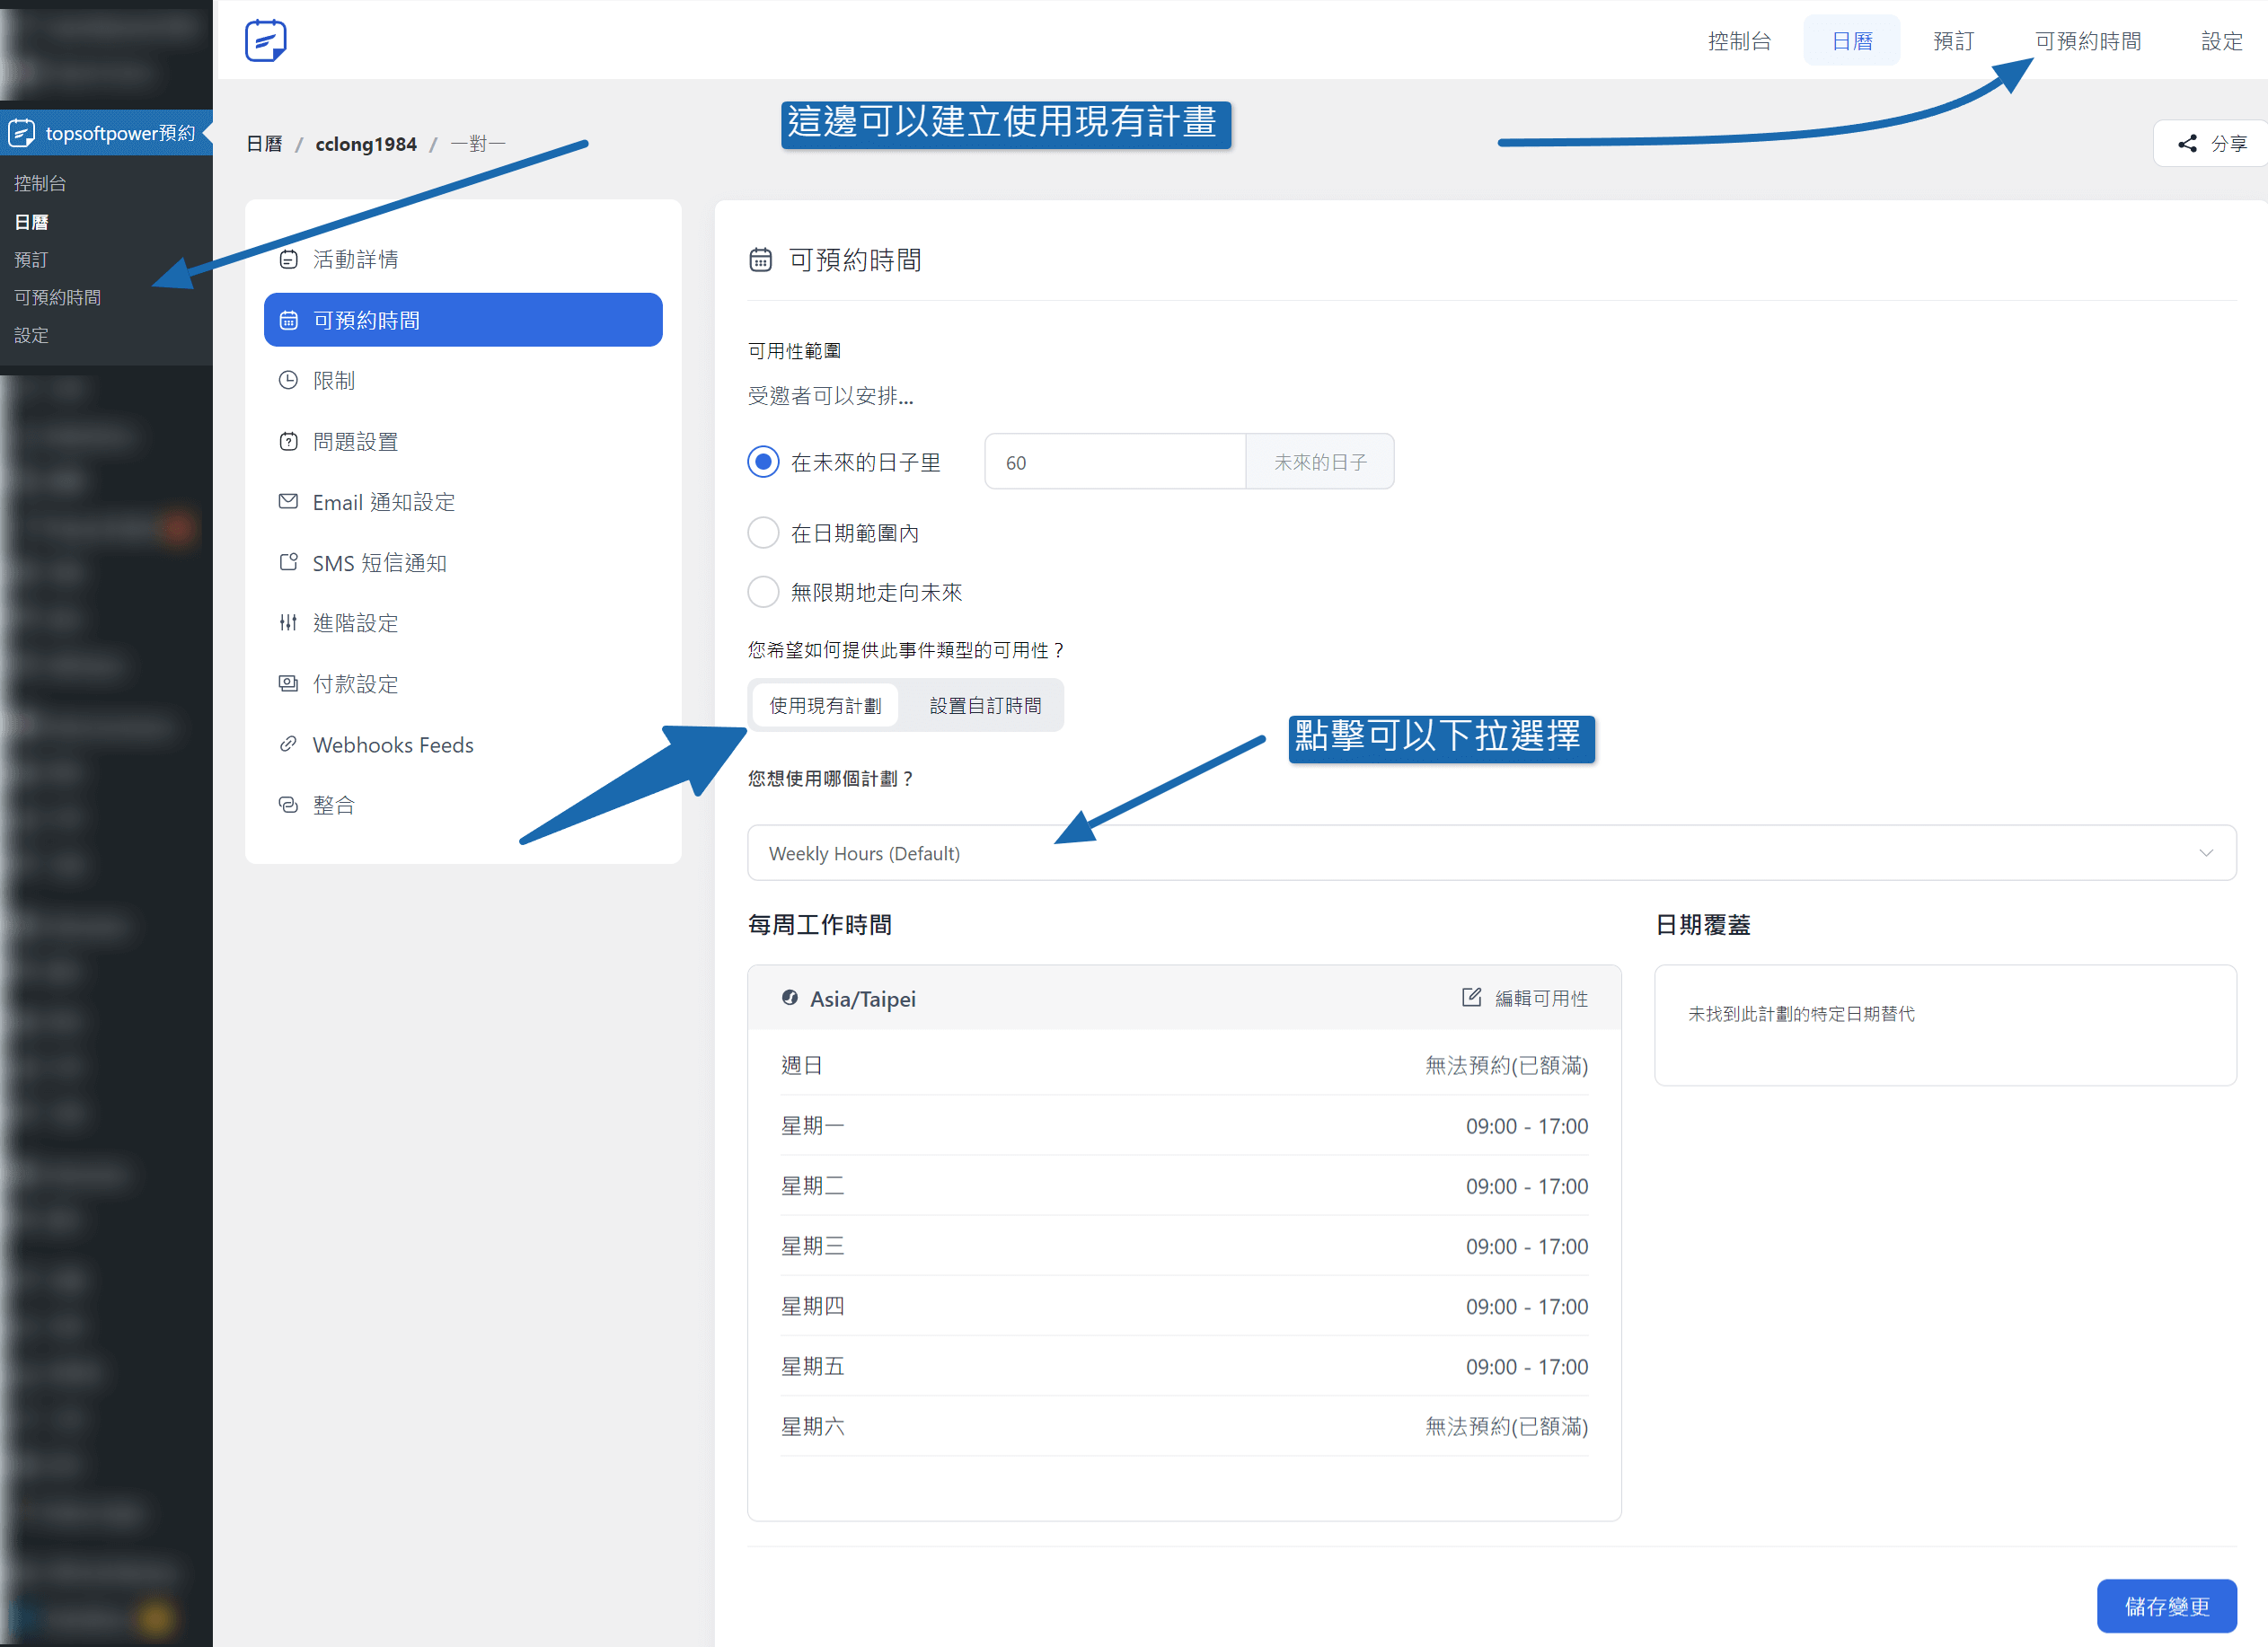
Task: Click cclong1984 in the breadcrumb
Action: (366, 144)
